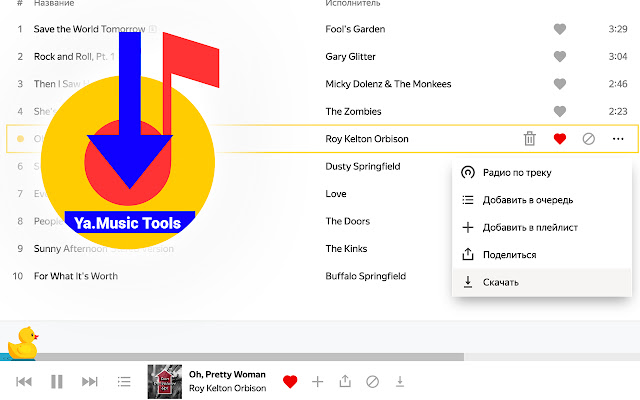
Task: Skip to next track in player
Action: tap(90, 382)
